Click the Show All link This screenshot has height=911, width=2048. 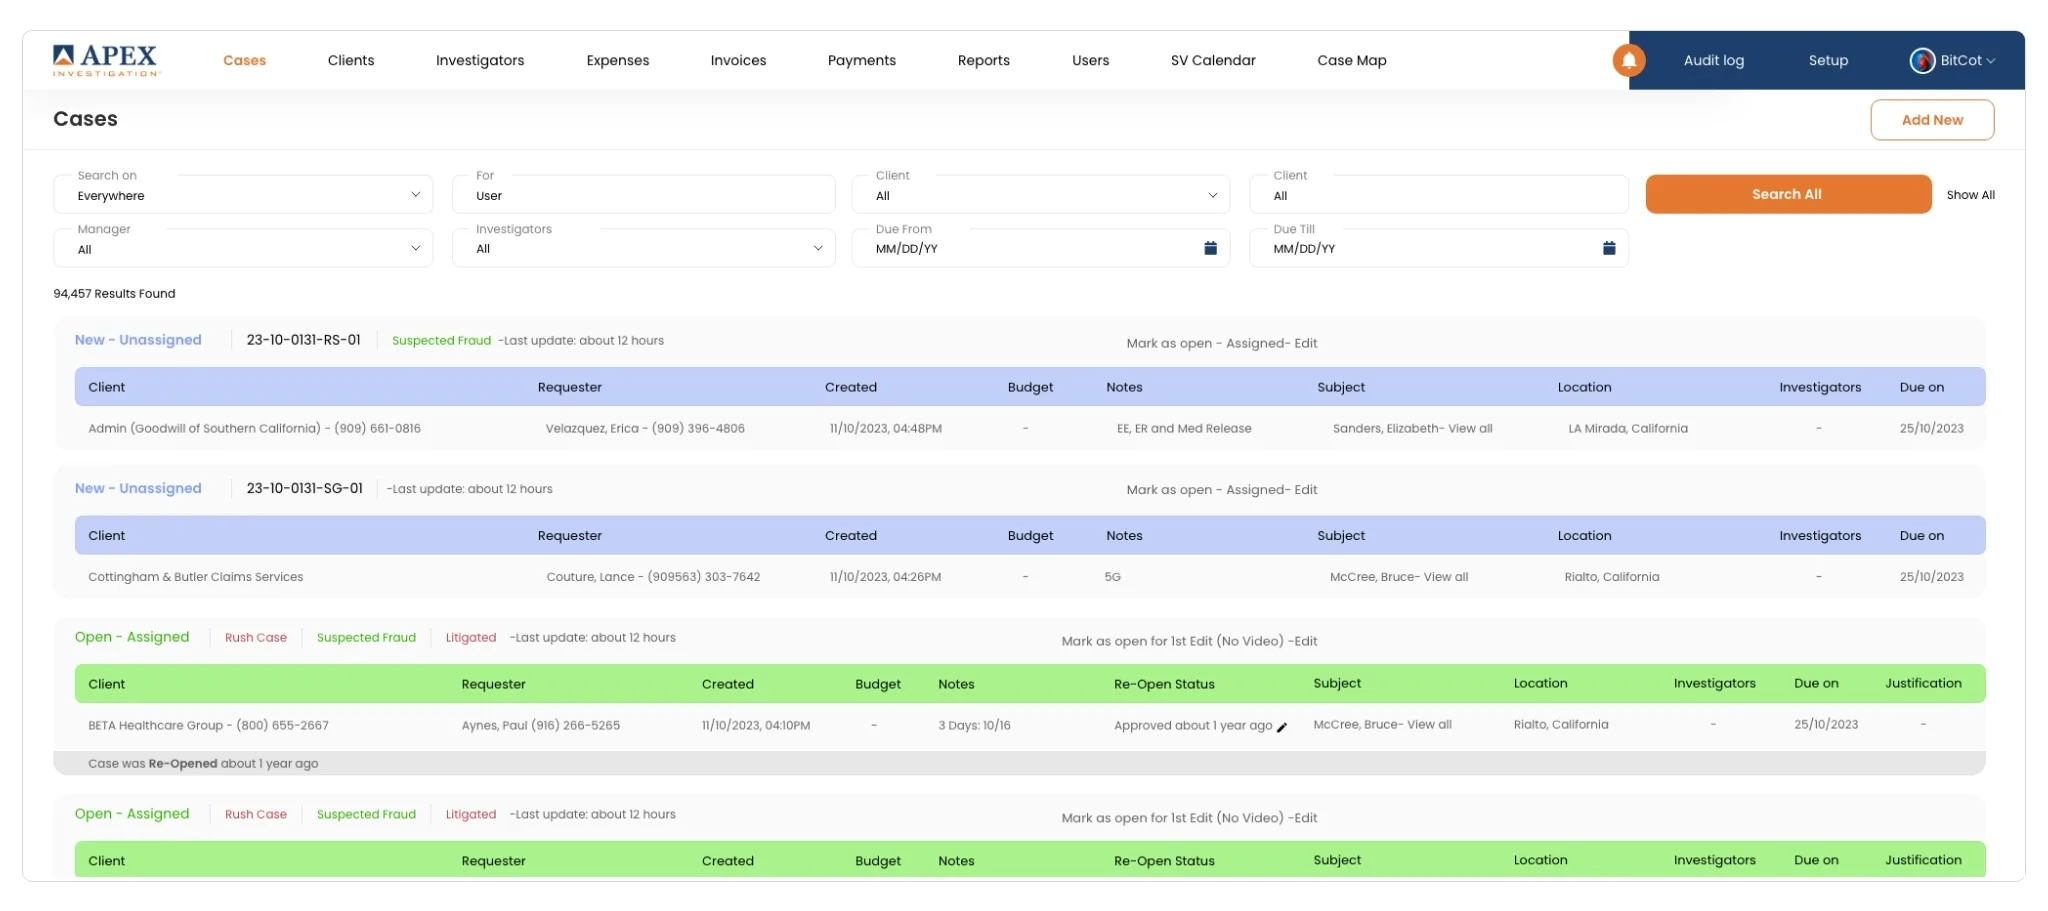1970,195
